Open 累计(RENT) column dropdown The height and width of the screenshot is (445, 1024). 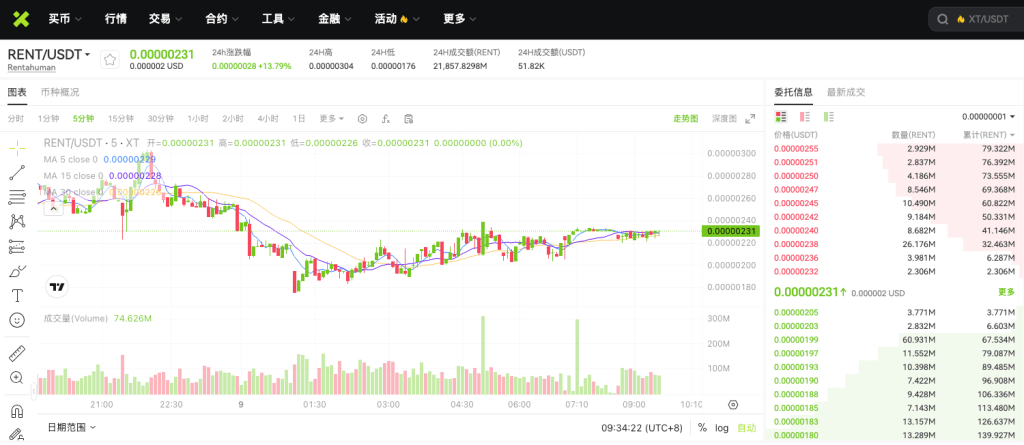point(989,135)
